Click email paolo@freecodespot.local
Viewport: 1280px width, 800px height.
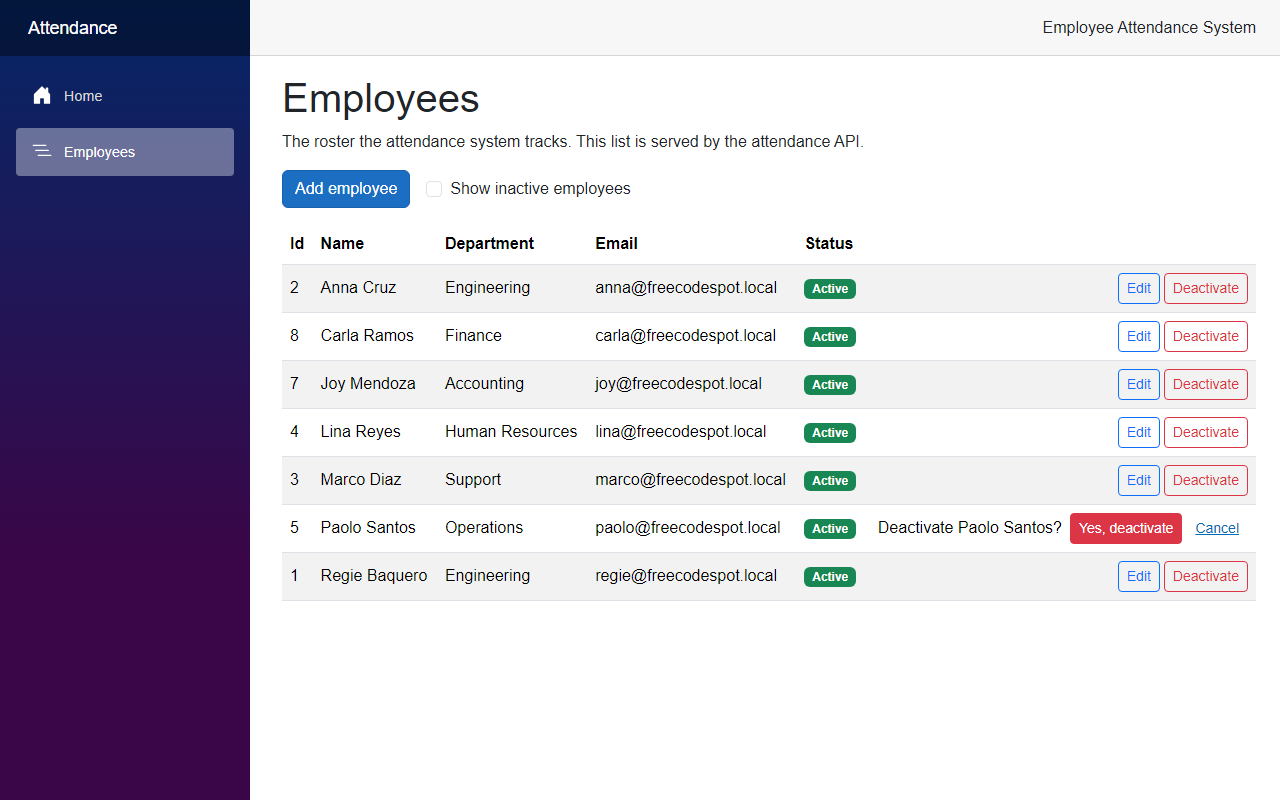pos(688,527)
